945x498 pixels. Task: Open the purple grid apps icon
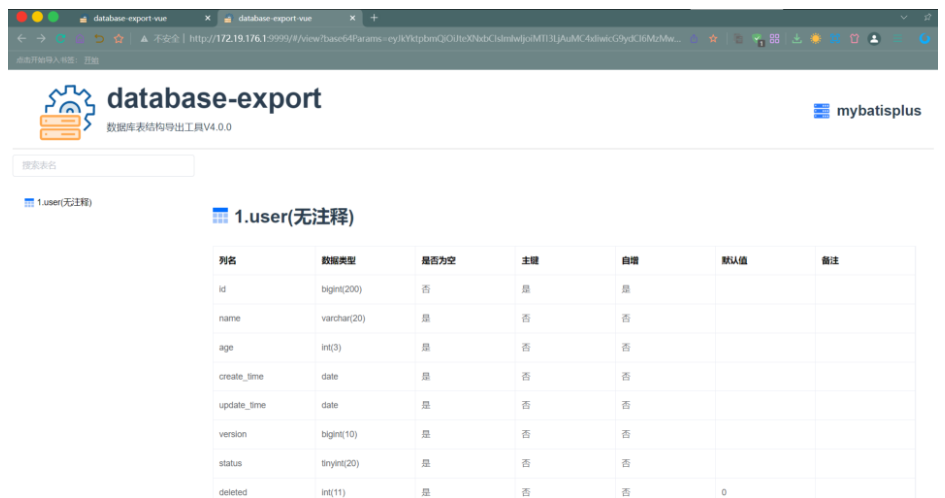pyautogui.click(x=775, y=39)
